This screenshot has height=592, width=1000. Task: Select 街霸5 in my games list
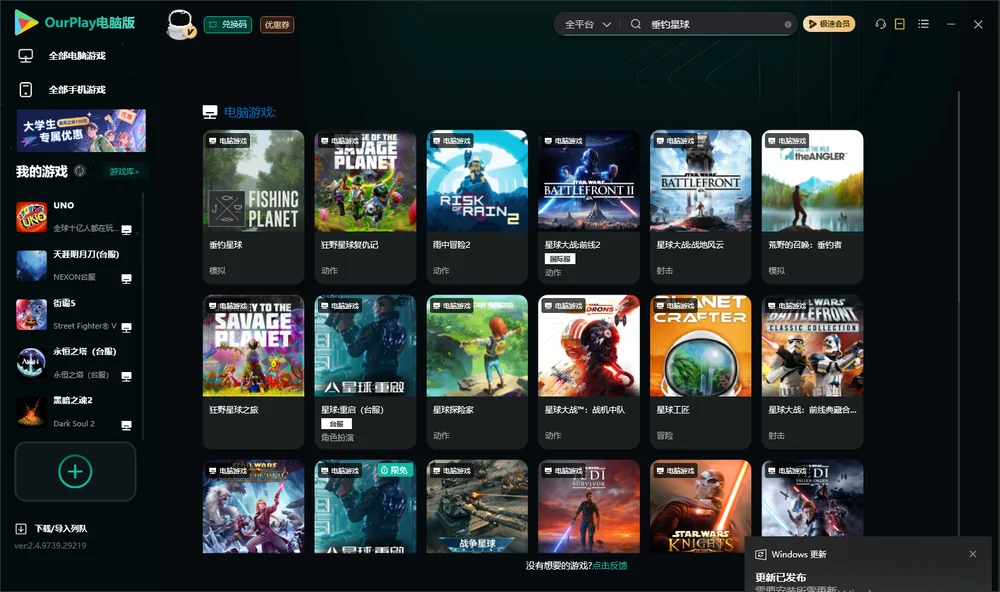75,314
